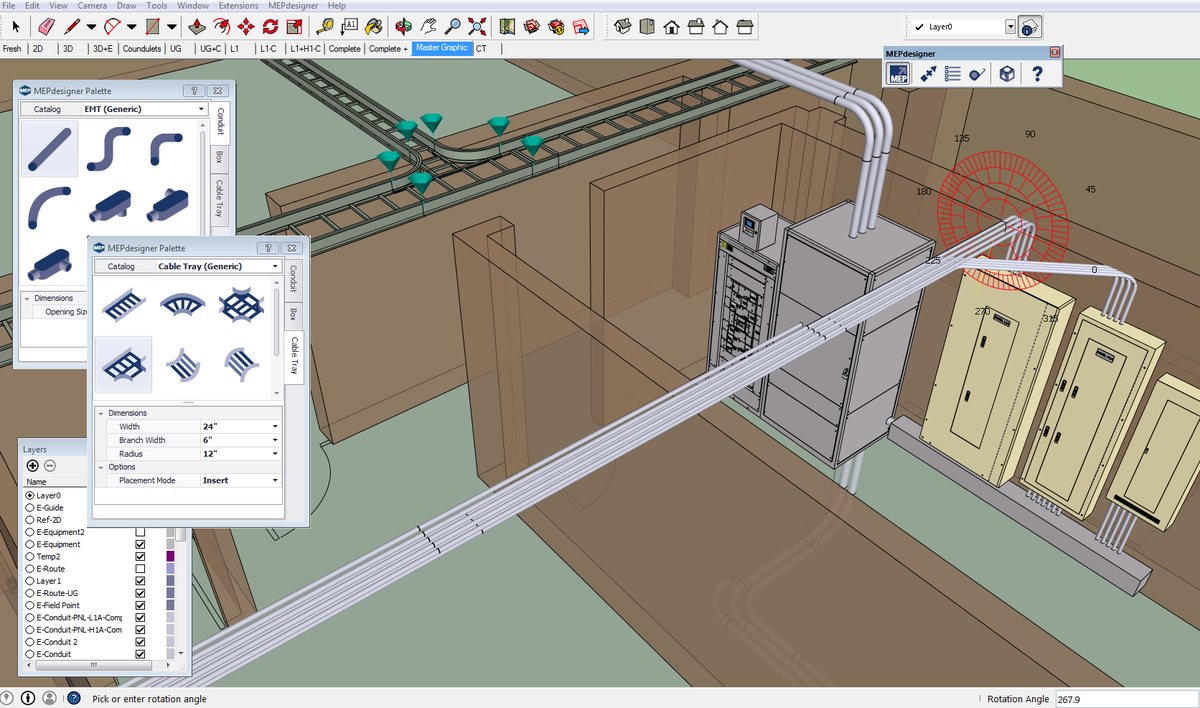Pick the Eraser tool
The image size is (1200, 708).
click(x=46, y=26)
